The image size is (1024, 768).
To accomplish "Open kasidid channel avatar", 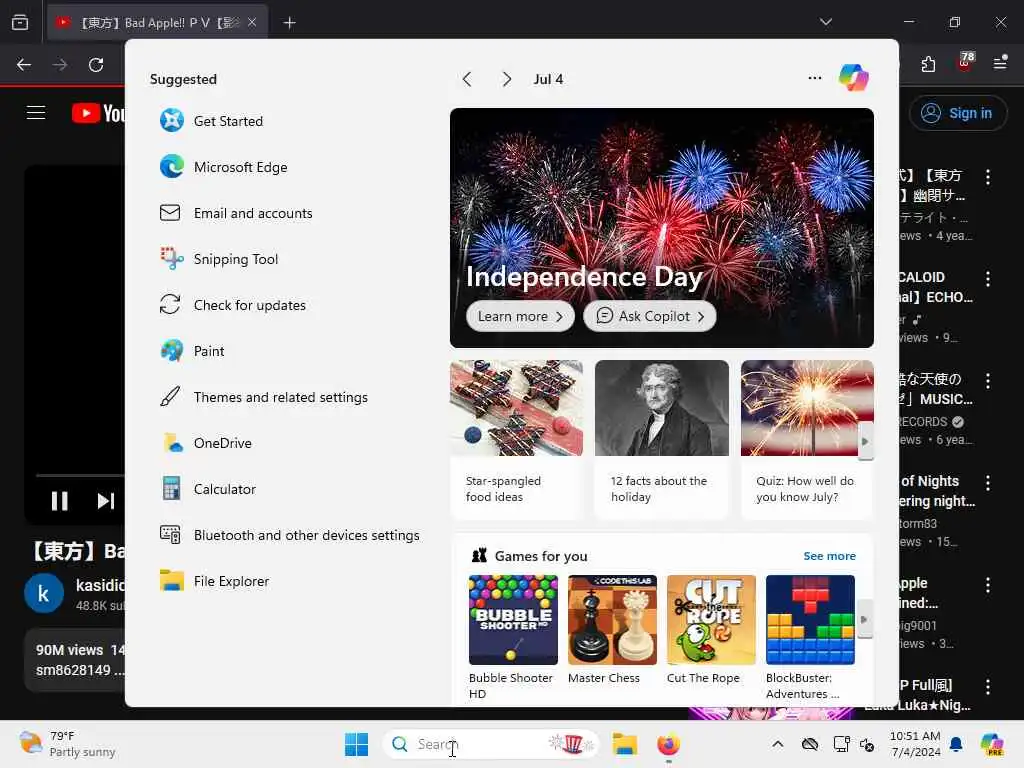I will tap(44, 594).
